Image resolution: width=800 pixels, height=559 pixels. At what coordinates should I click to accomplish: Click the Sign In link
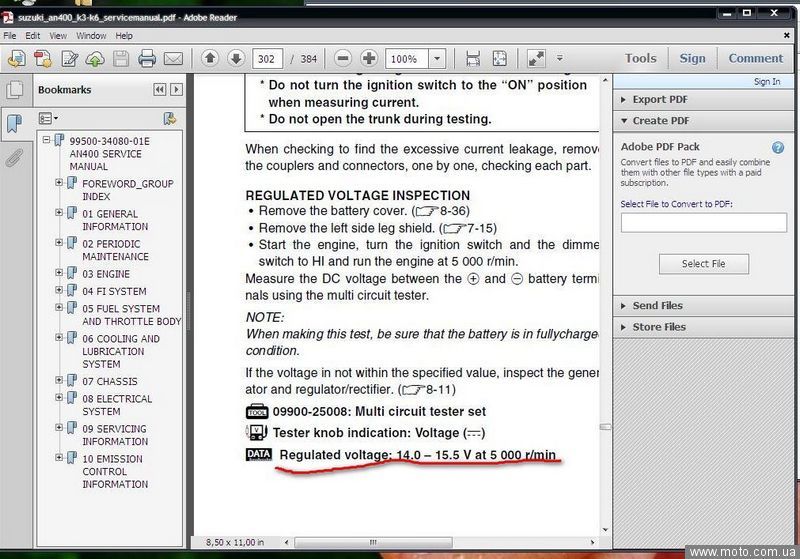(766, 82)
